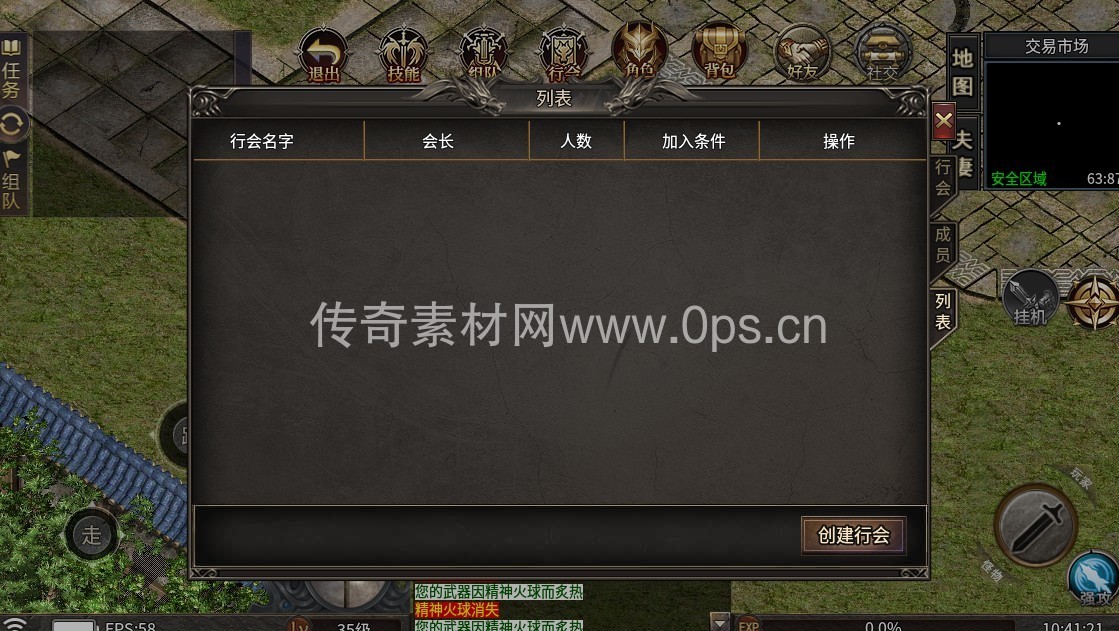This screenshot has height=631, width=1119.
Task: Toggle the 走 walk/run mode button
Action: (91, 534)
